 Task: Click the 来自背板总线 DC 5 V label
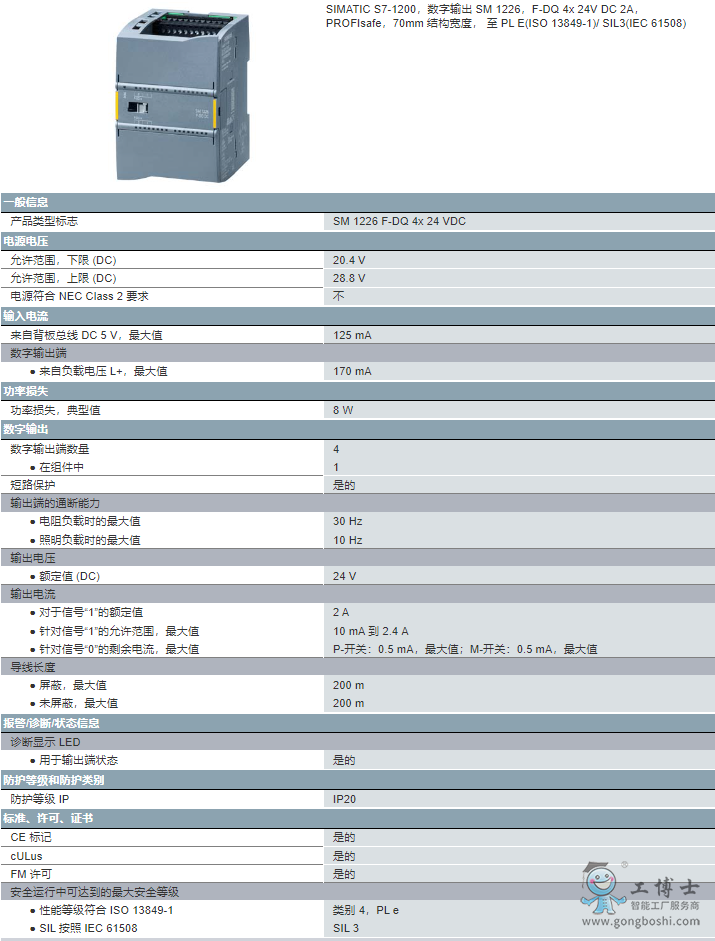86,335
